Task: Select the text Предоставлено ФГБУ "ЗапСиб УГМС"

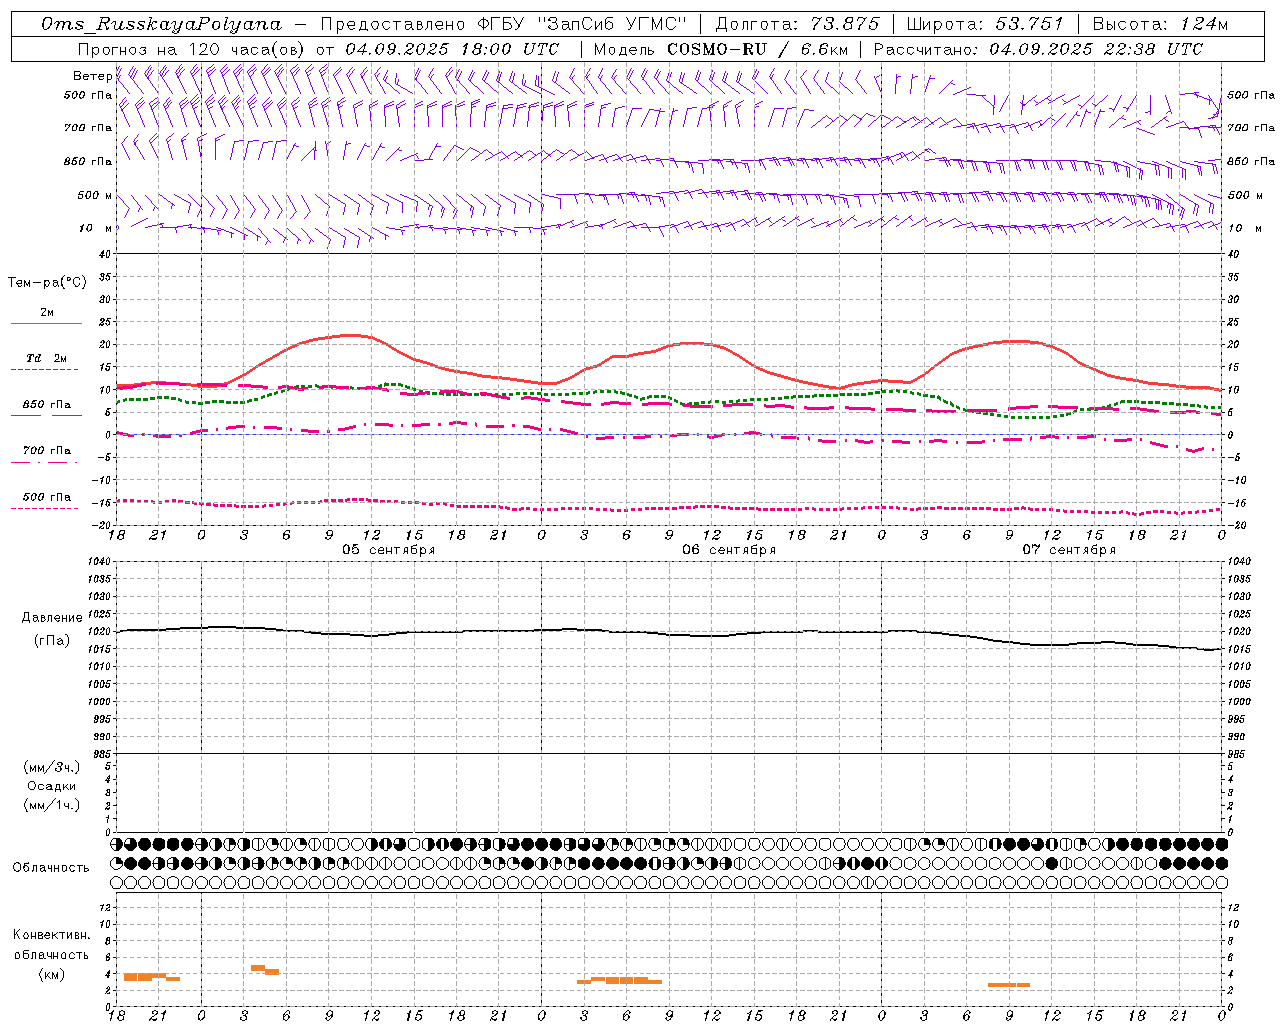Action: click(x=504, y=24)
